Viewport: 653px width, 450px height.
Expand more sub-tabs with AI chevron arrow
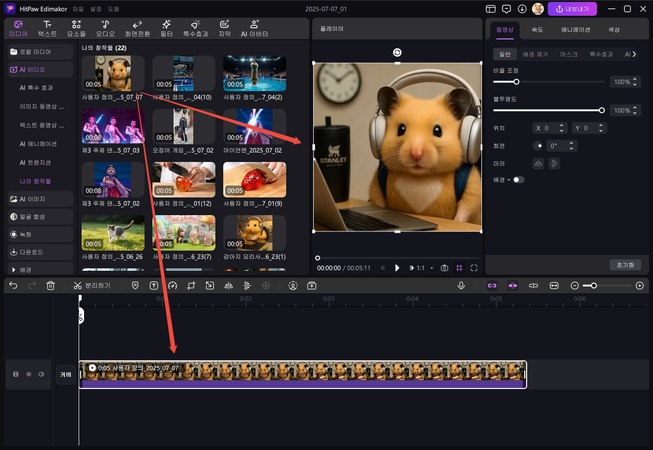click(634, 54)
